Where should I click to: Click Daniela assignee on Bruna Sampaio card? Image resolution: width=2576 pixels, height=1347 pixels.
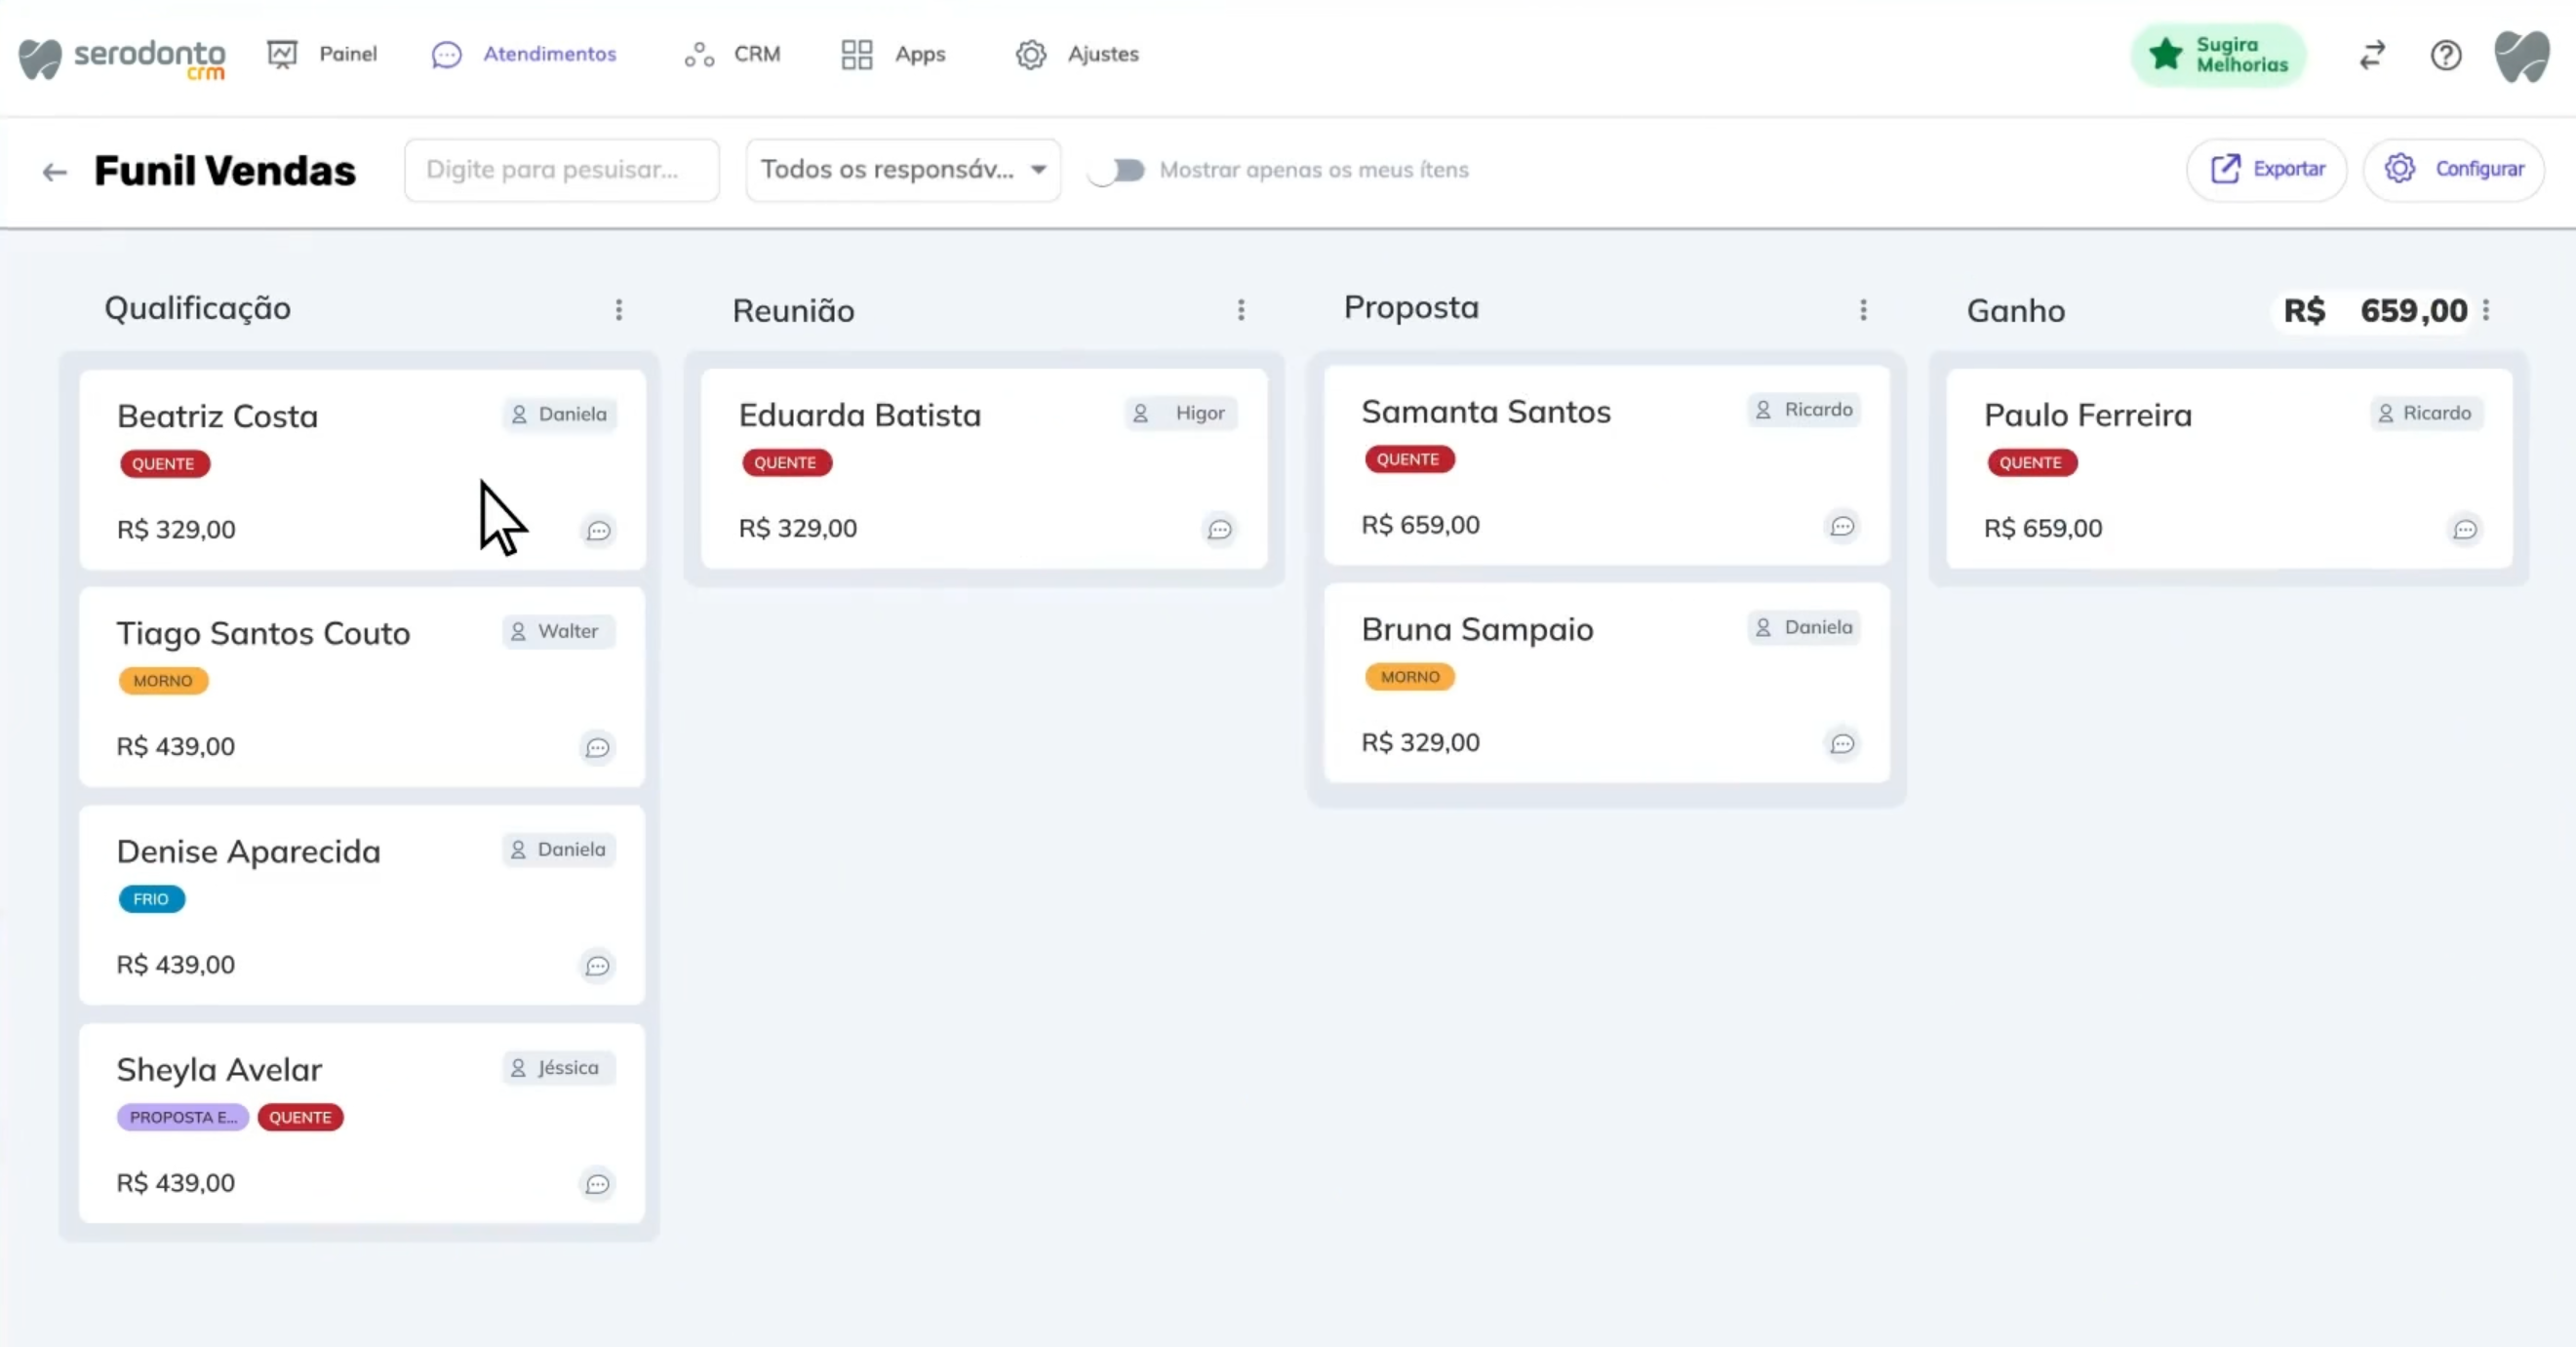1804,627
